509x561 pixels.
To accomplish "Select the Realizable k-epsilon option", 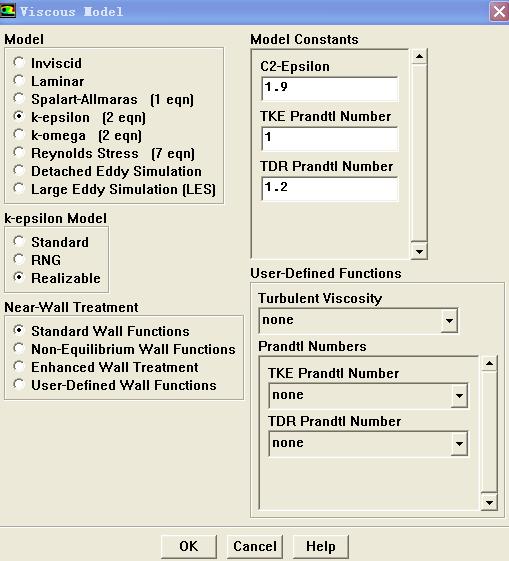I will (19, 278).
